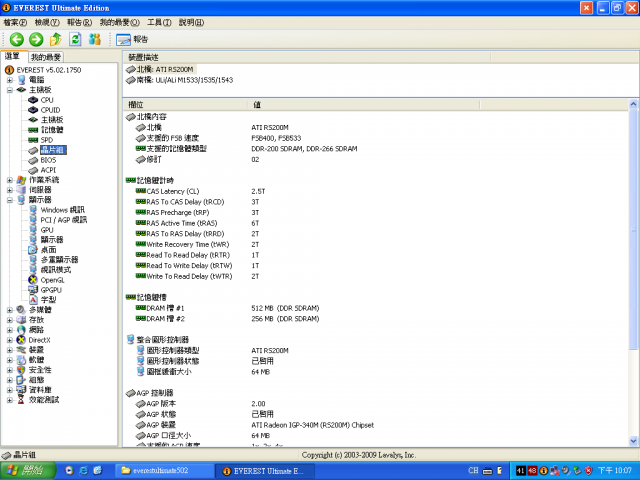This screenshot has width=640, height=480.
Task: Click the Up level arrow toolbar icon
Action: pos(56,40)
